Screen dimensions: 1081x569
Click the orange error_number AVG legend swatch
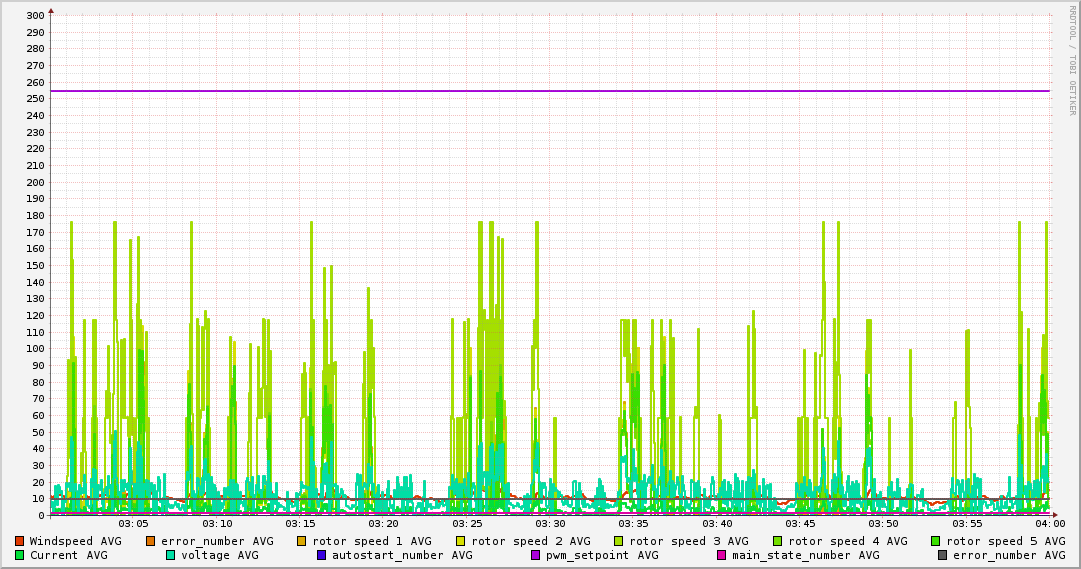tap(151, 541)
